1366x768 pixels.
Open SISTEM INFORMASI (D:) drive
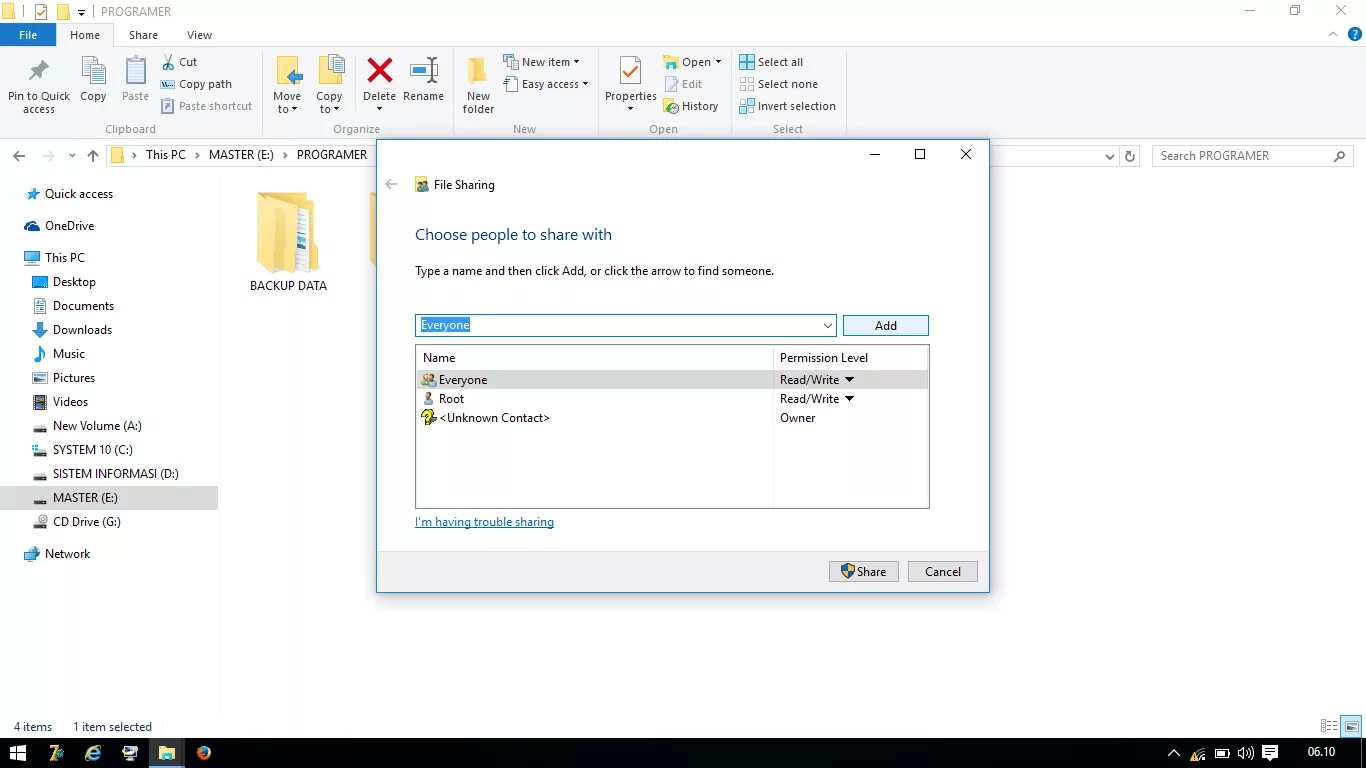pos(115,474)
